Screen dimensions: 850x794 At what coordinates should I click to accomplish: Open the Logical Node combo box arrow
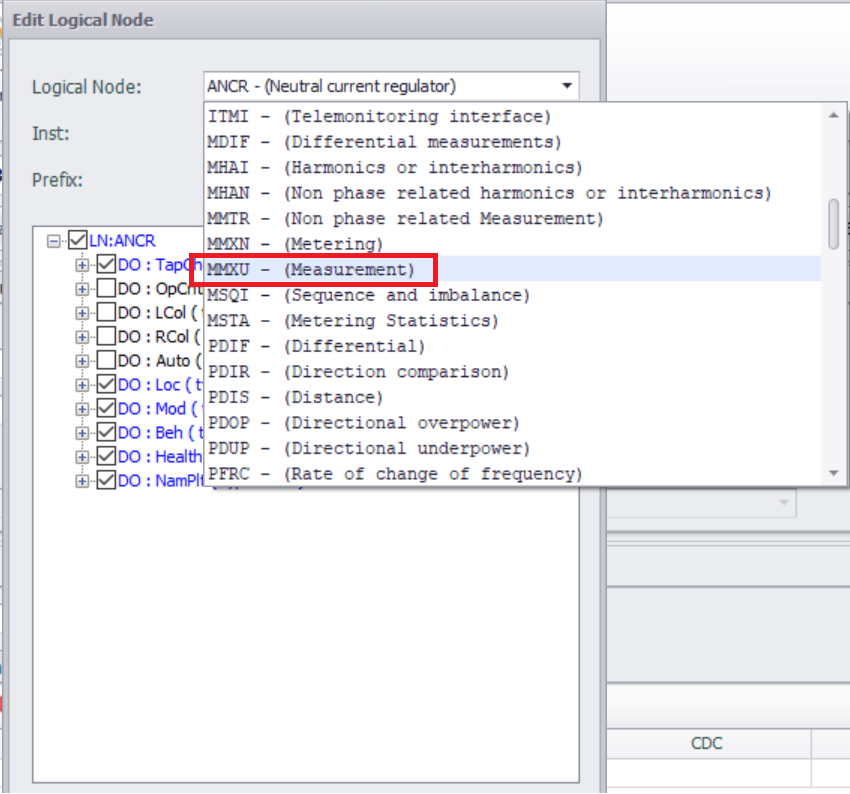tap(567, 86)
